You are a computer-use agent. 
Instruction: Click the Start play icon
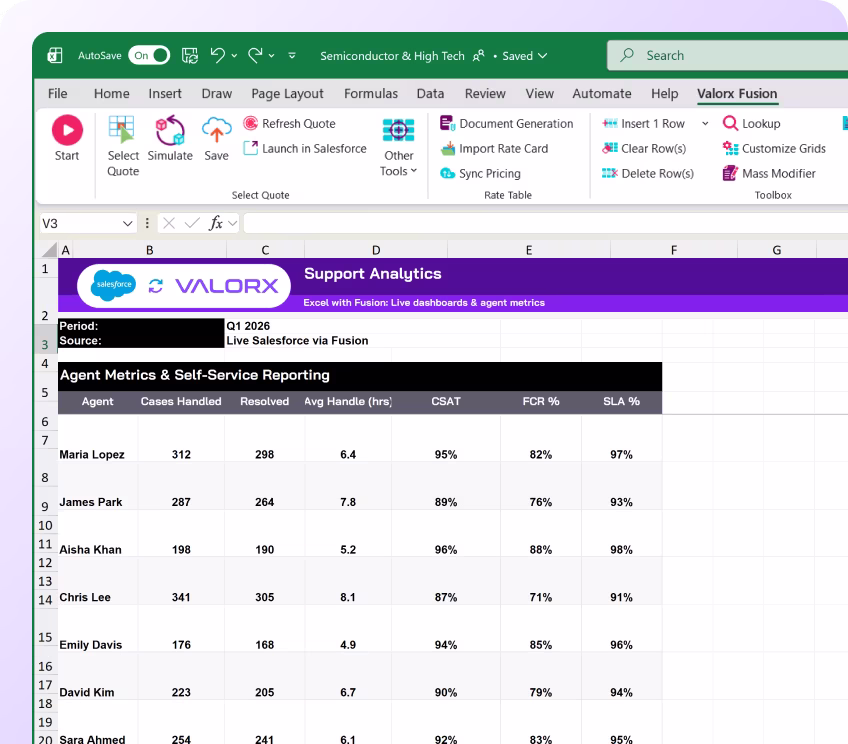[67, 130]
